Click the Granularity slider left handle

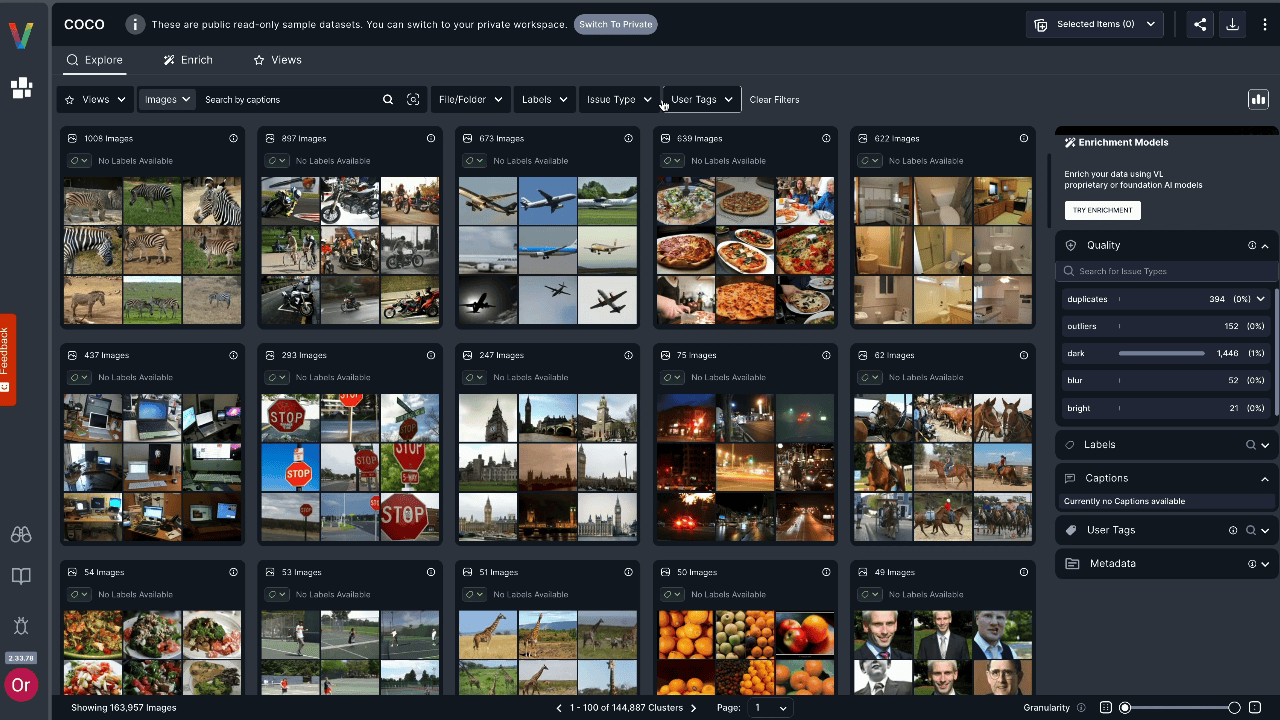1125,708
